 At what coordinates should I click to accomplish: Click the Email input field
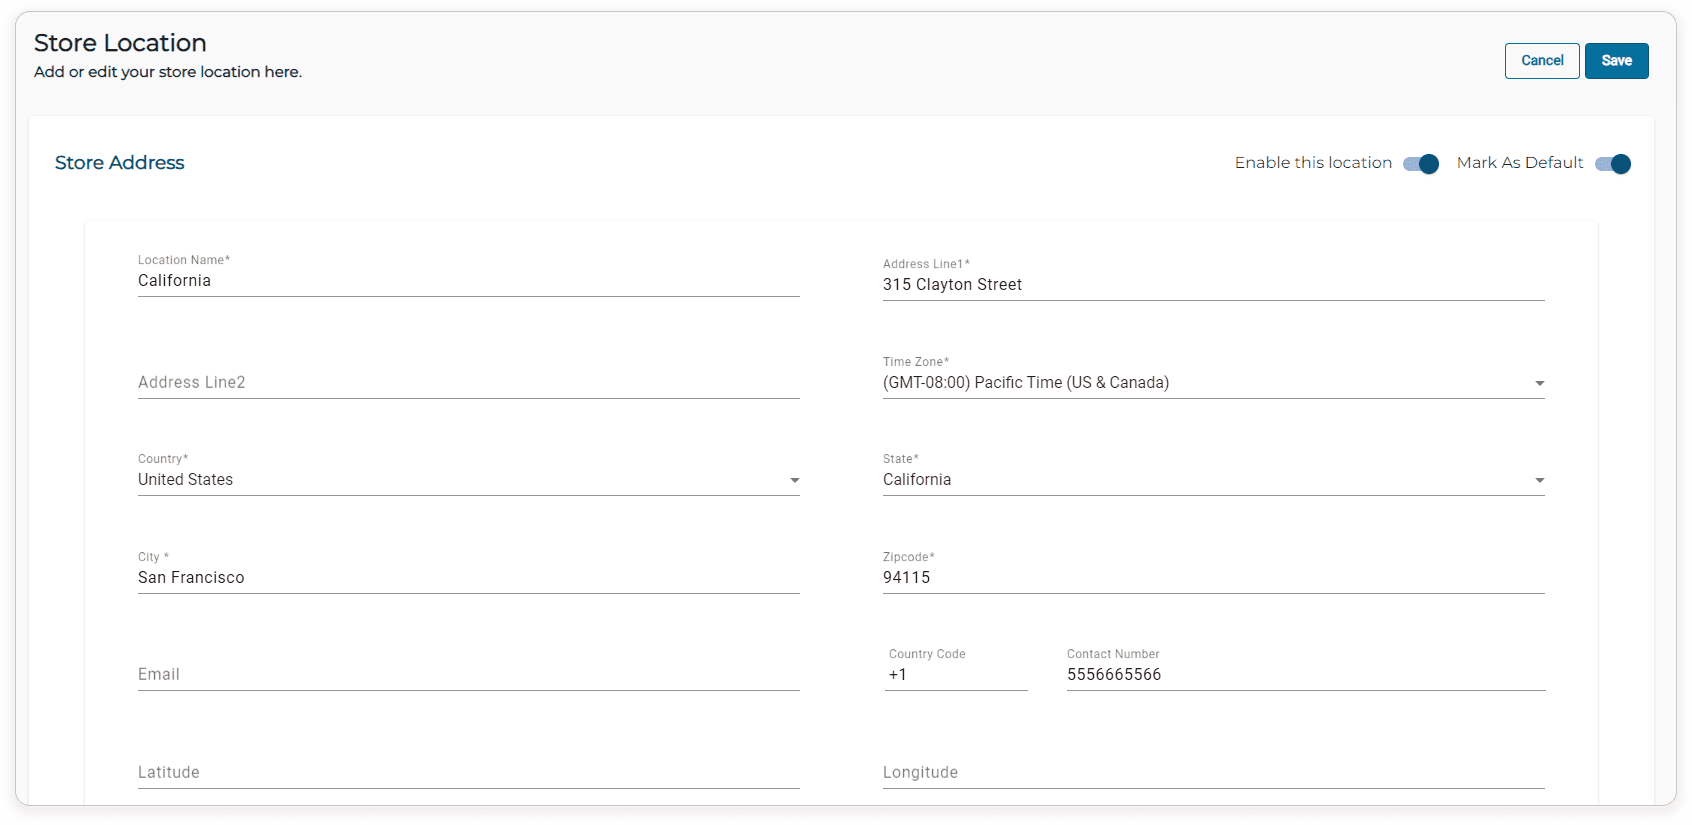[x=468, y=675]
